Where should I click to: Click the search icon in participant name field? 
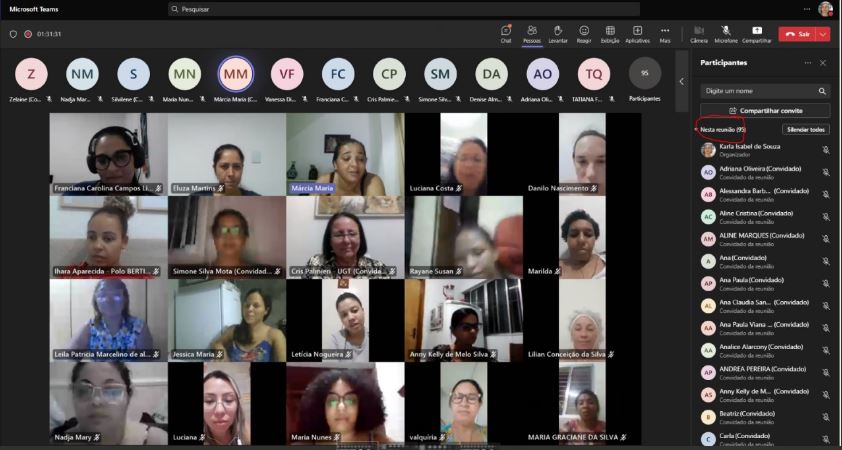[x=823, y=91]
